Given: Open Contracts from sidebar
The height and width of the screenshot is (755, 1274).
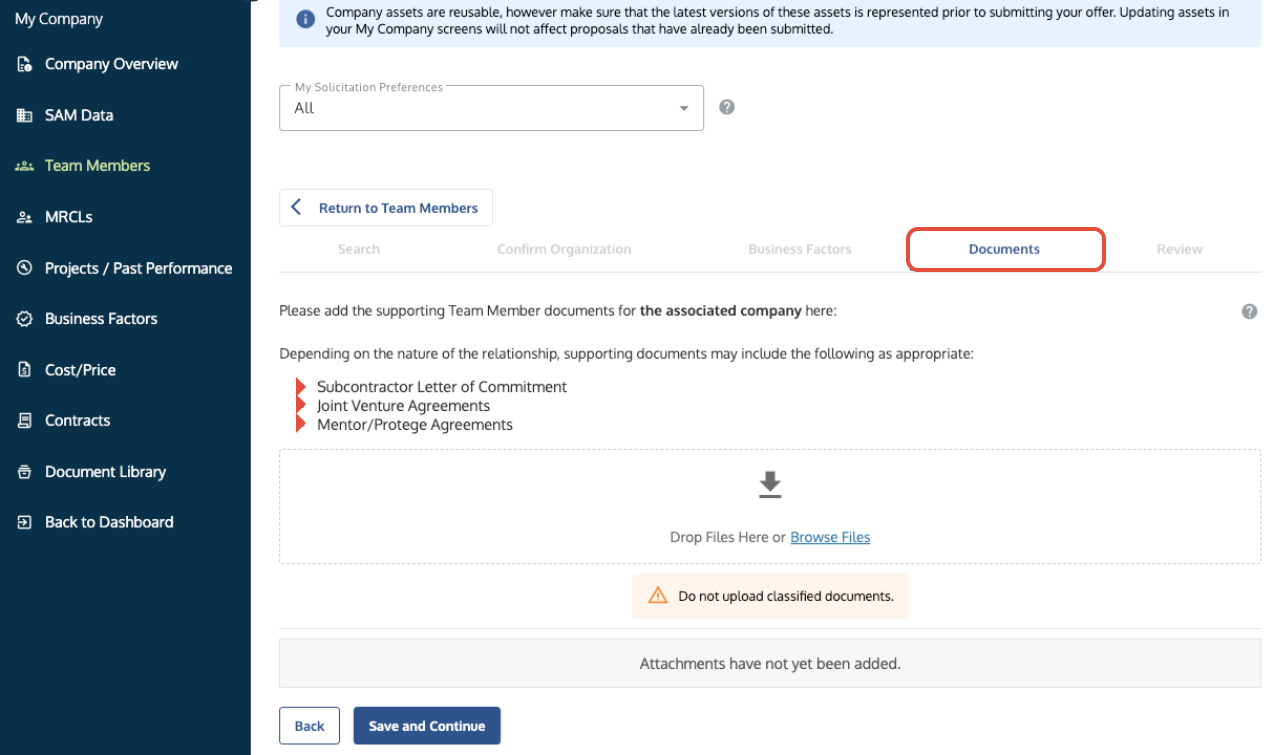Looking at the screenshot, I should (77, 421).
